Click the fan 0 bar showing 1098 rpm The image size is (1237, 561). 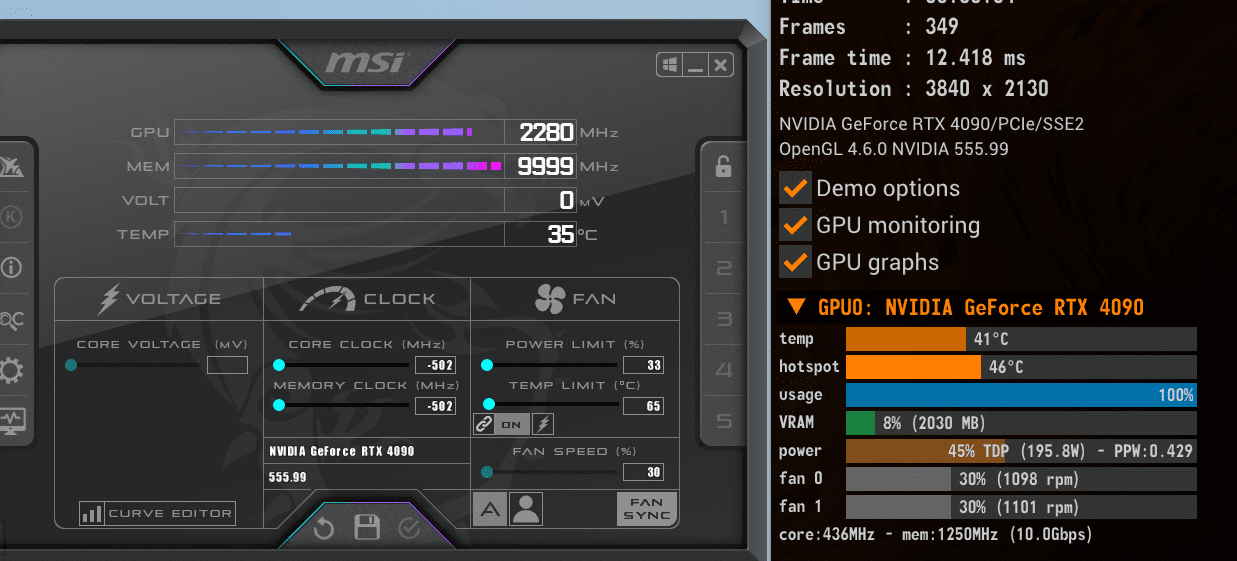pos(1021,479)
